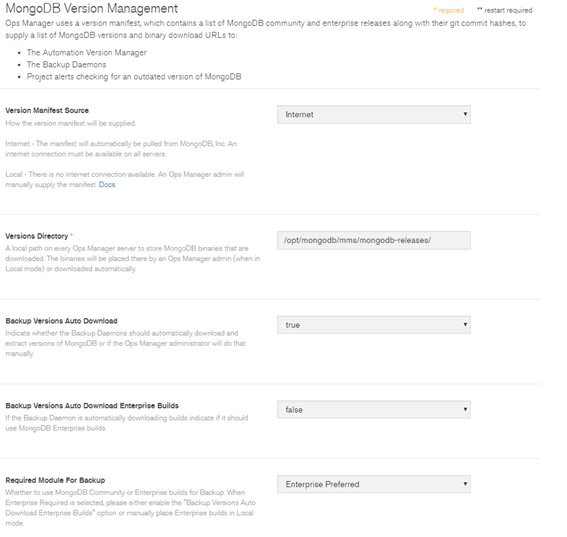
Task: Click The Automation Version Manager bullet item
Action: point(87,53)
